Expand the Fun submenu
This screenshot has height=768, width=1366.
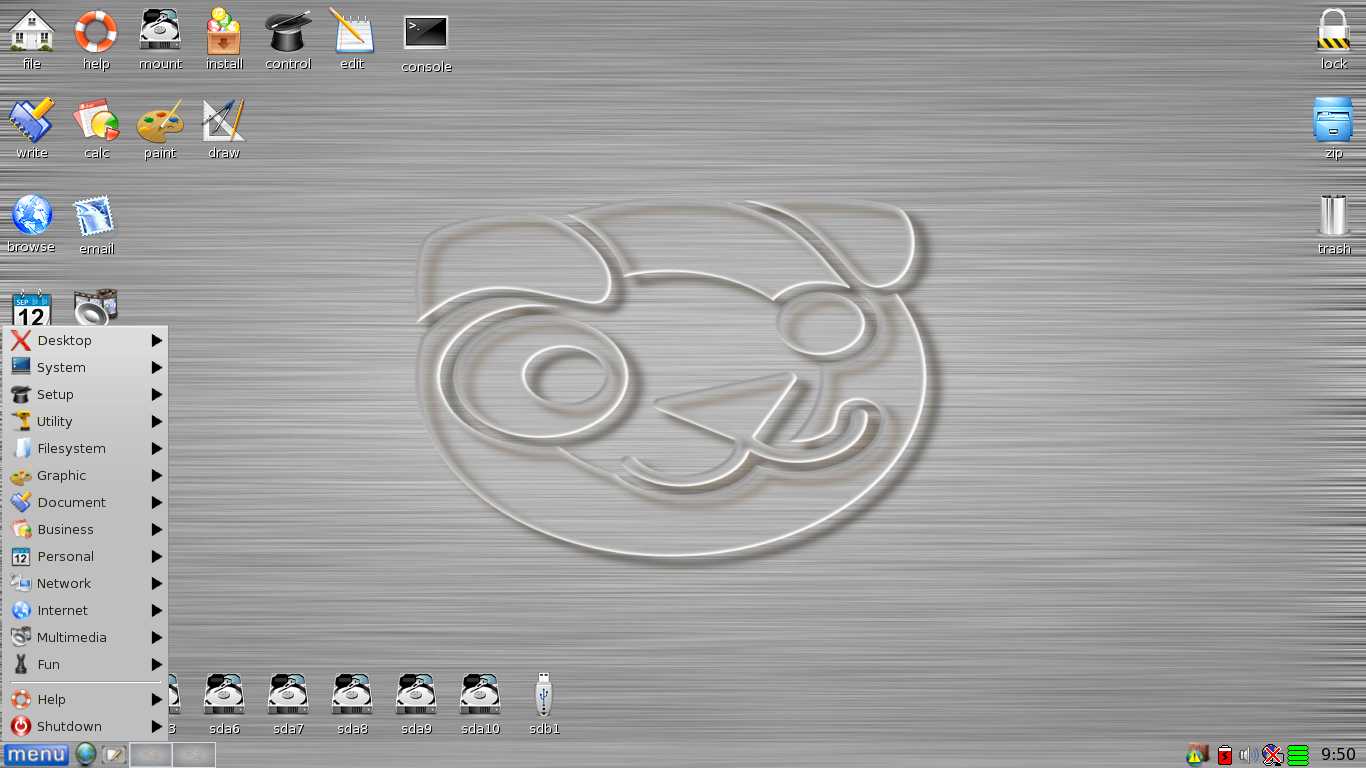coord(86,665)
